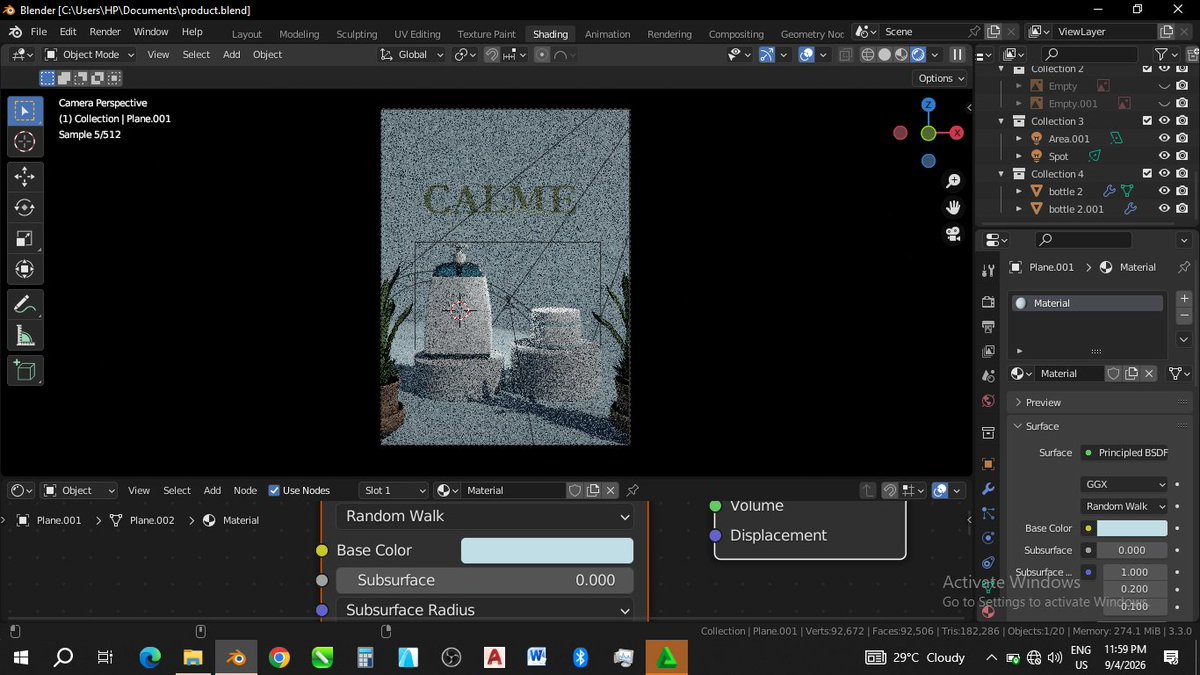Switch to the Modeling workspace tab
The image size is (1200, 675).
[299, 34]
